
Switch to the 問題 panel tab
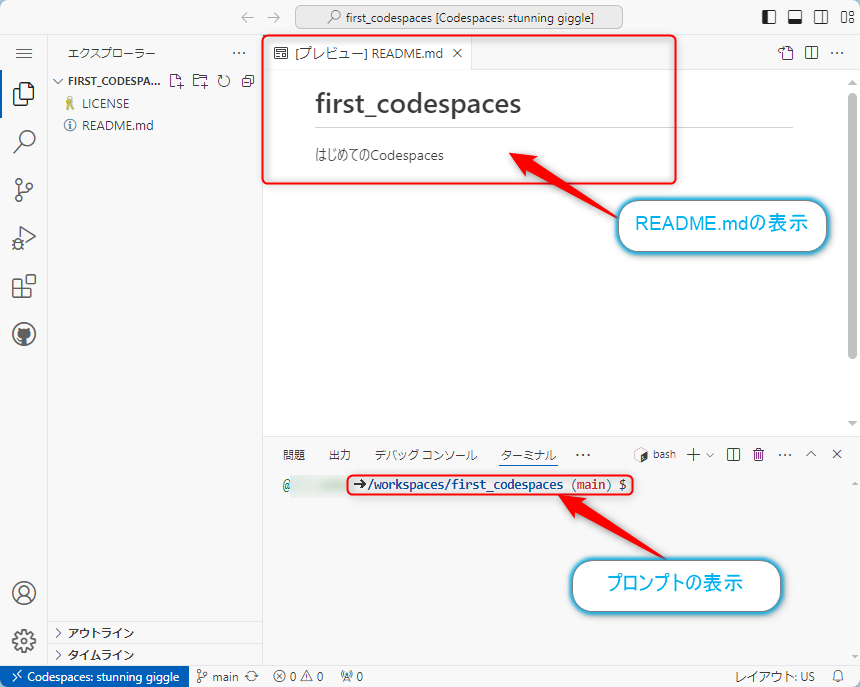tap(294, 455)
